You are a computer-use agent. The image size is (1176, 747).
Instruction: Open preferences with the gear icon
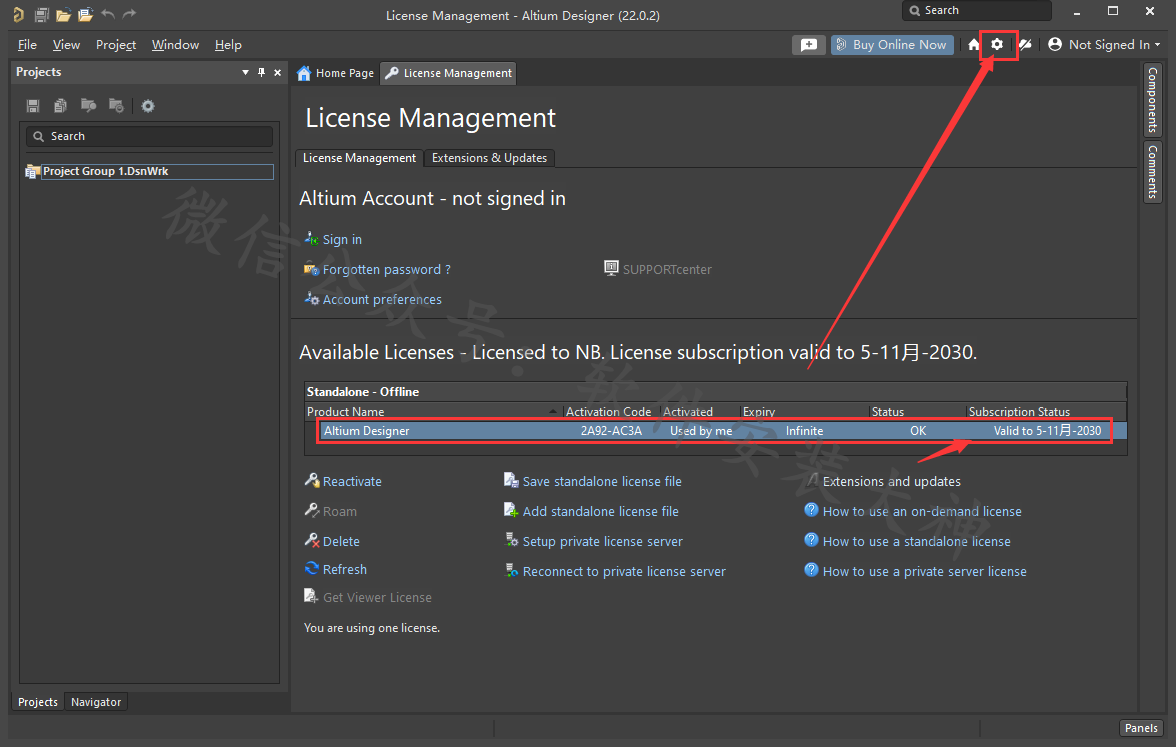coord(997,44)
